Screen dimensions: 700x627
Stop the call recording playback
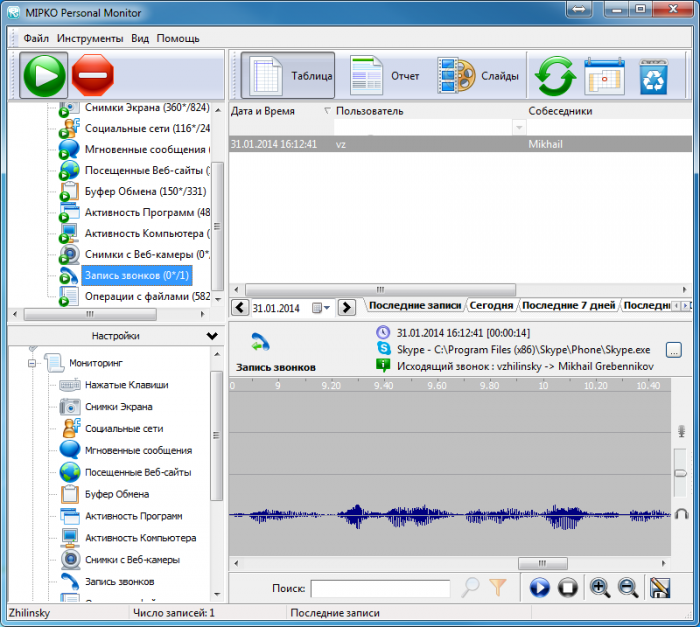click(x=568, y=588)
